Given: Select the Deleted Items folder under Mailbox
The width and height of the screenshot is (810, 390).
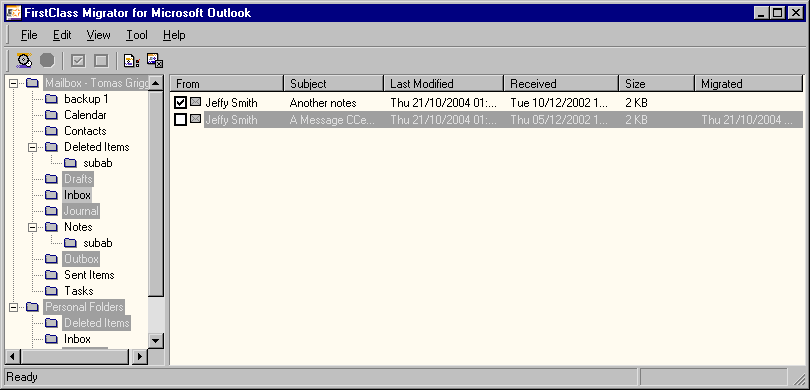Looking at the screenshot, I should 97,147.
